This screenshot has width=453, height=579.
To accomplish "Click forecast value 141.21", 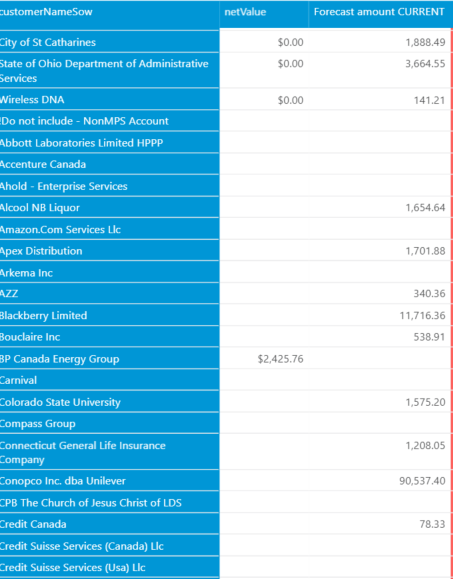I will (429, 100).
